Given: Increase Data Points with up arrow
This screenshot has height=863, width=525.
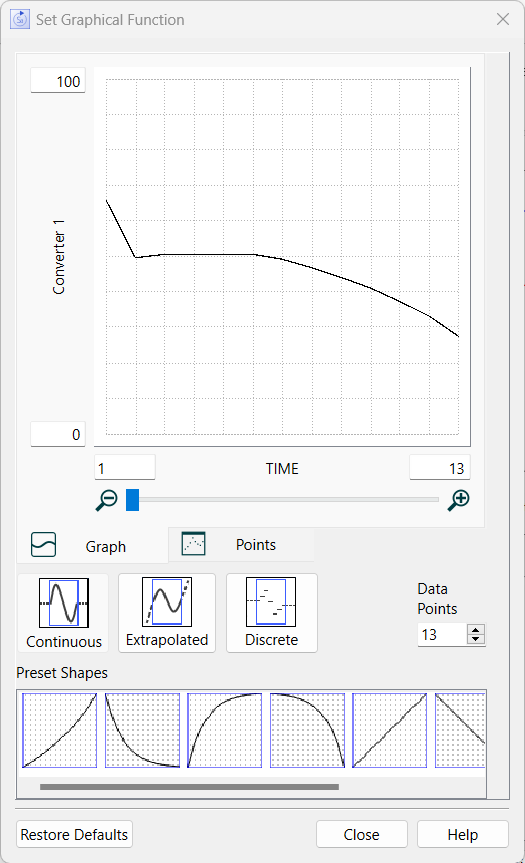Looking at the screenshot, I should [476, 630].
